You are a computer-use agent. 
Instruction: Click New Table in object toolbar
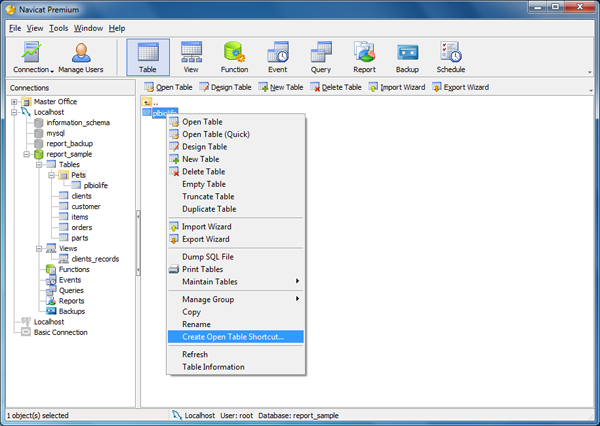(280, 87)
